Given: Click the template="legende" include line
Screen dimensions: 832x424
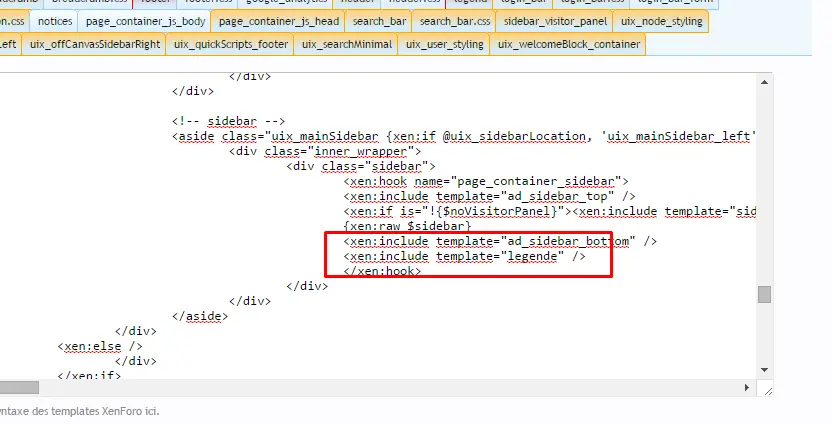Looking at the screenshot, I should 464,256.
